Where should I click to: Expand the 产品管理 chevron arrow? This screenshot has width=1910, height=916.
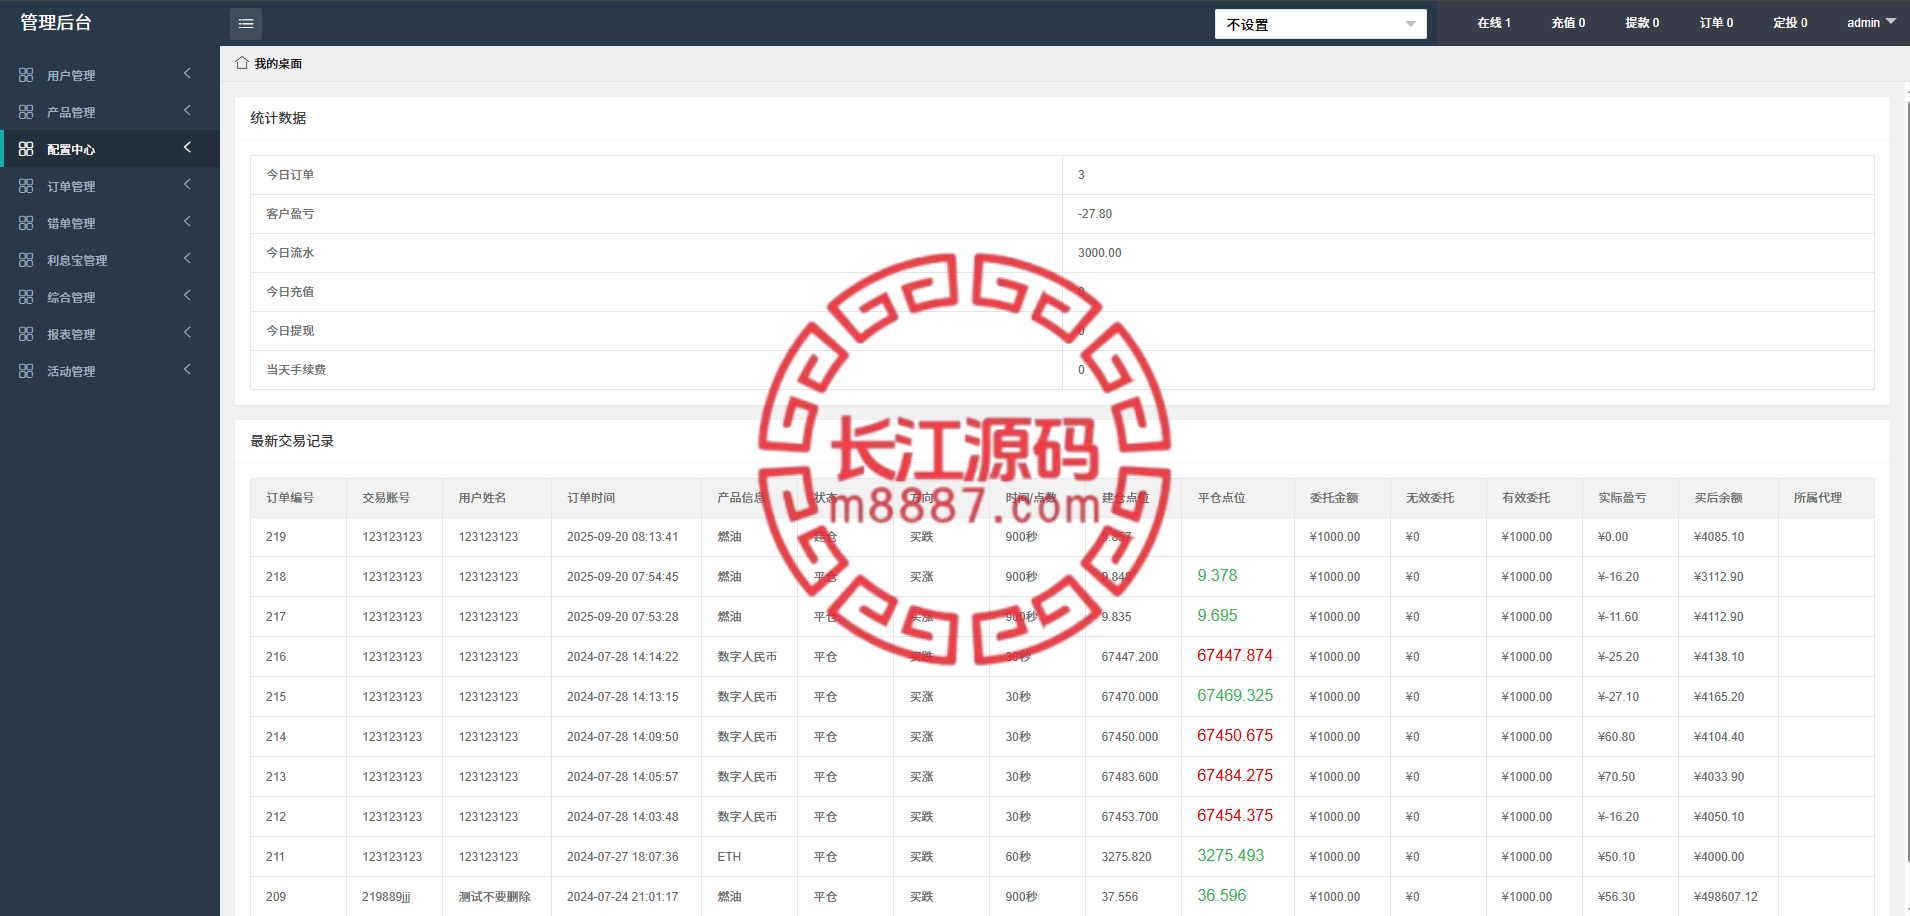point(187,111)
